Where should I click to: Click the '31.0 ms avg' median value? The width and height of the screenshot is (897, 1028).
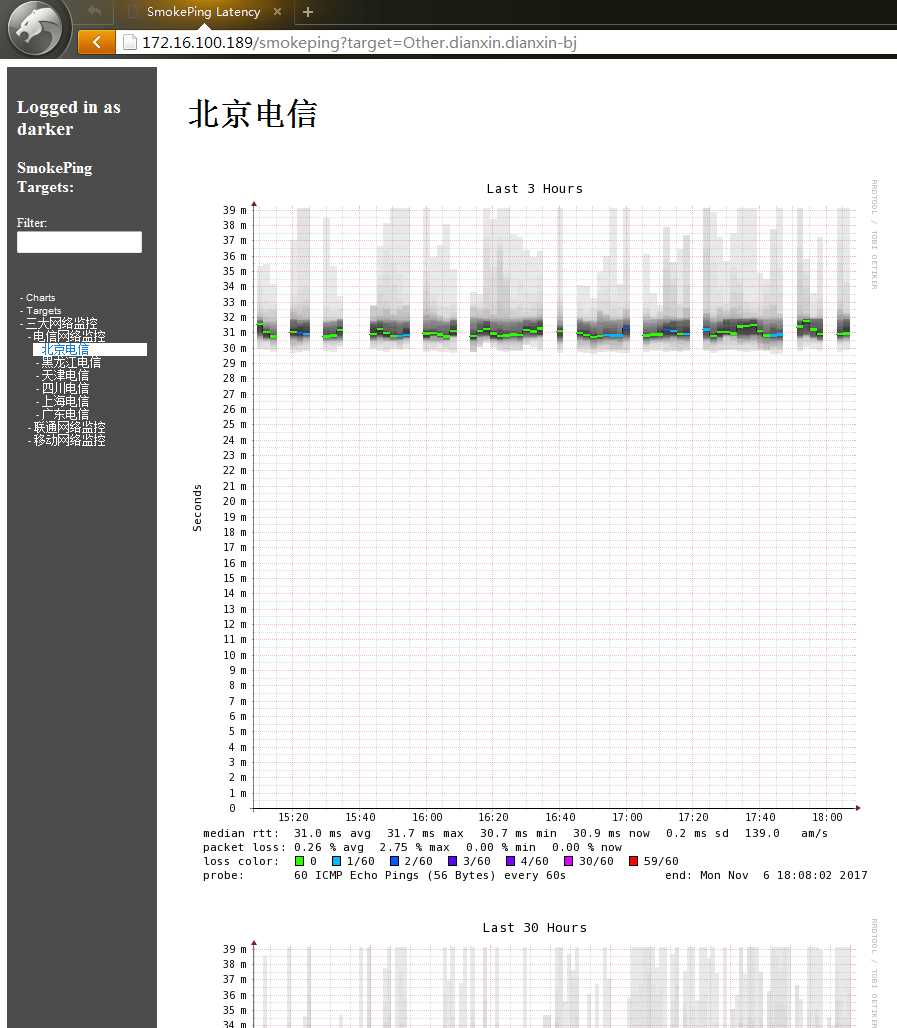pyautogui.click(x=332, y=833)
